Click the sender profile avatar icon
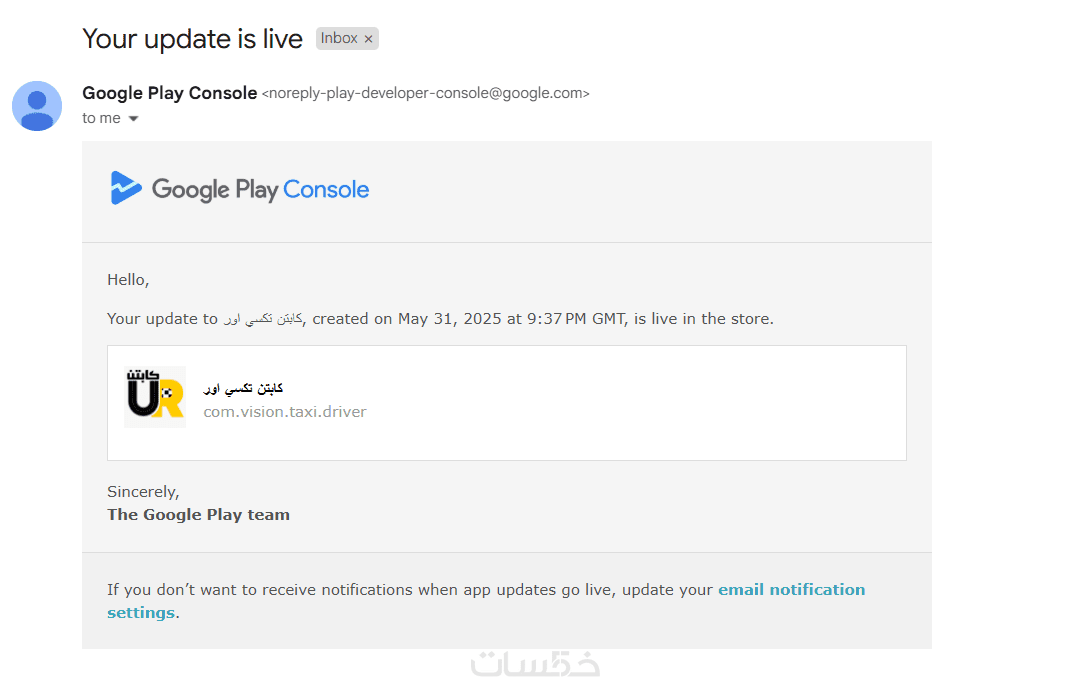The width and height of the screenshot is (1072, 691). click(x=37, y=106)
